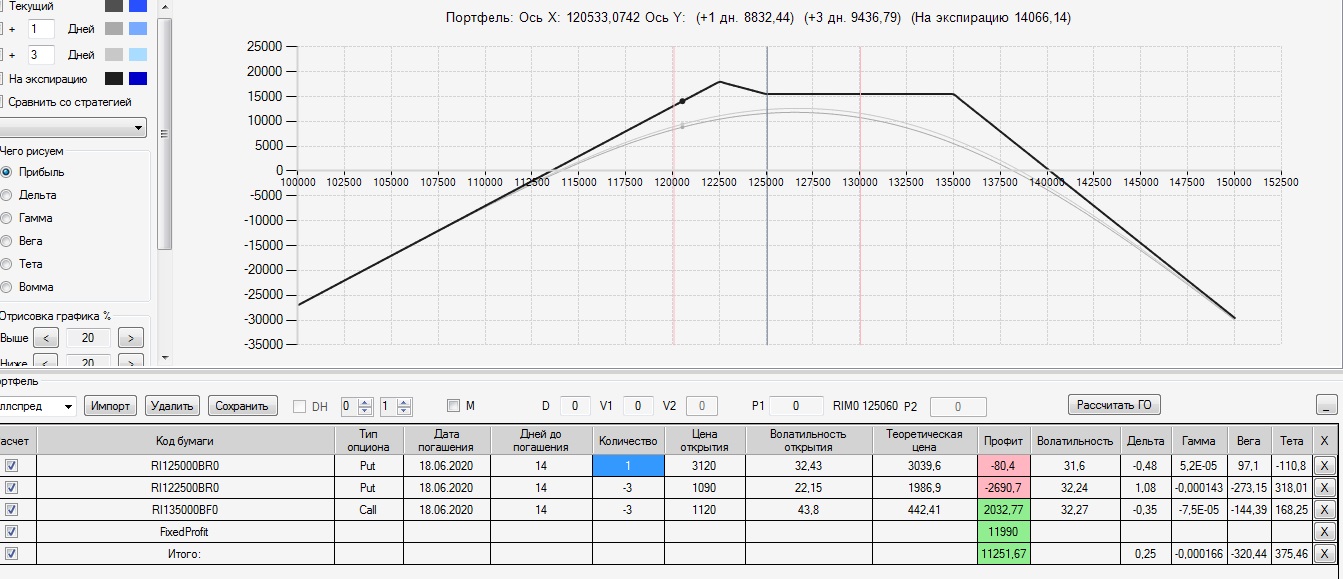Select the RI122500BR0 Количество cell -3
Screen dimensions: 1343x579
[628, 487]
